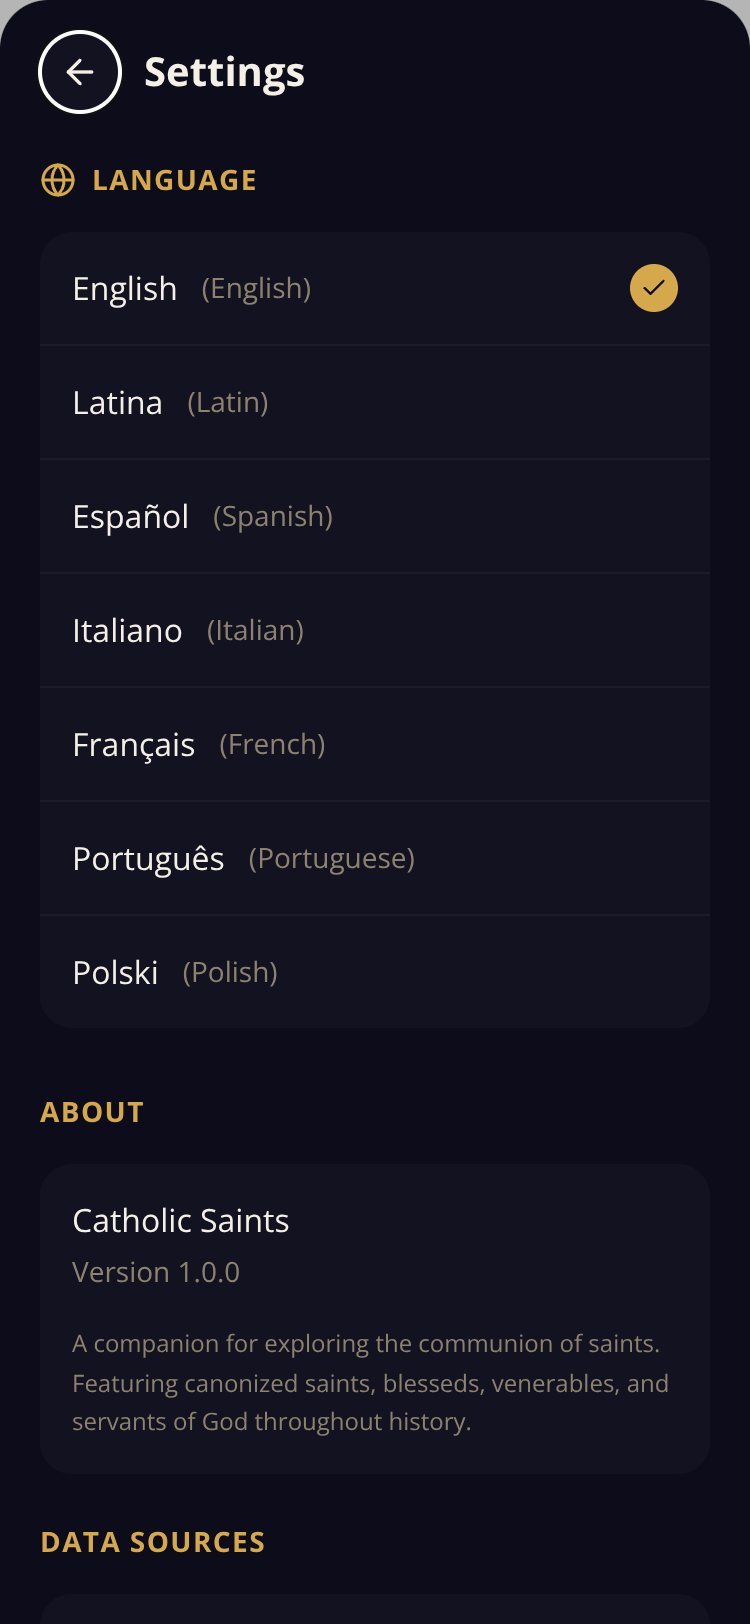Click the globe icon beside Language
The image size is (750, 1624).
58,180
